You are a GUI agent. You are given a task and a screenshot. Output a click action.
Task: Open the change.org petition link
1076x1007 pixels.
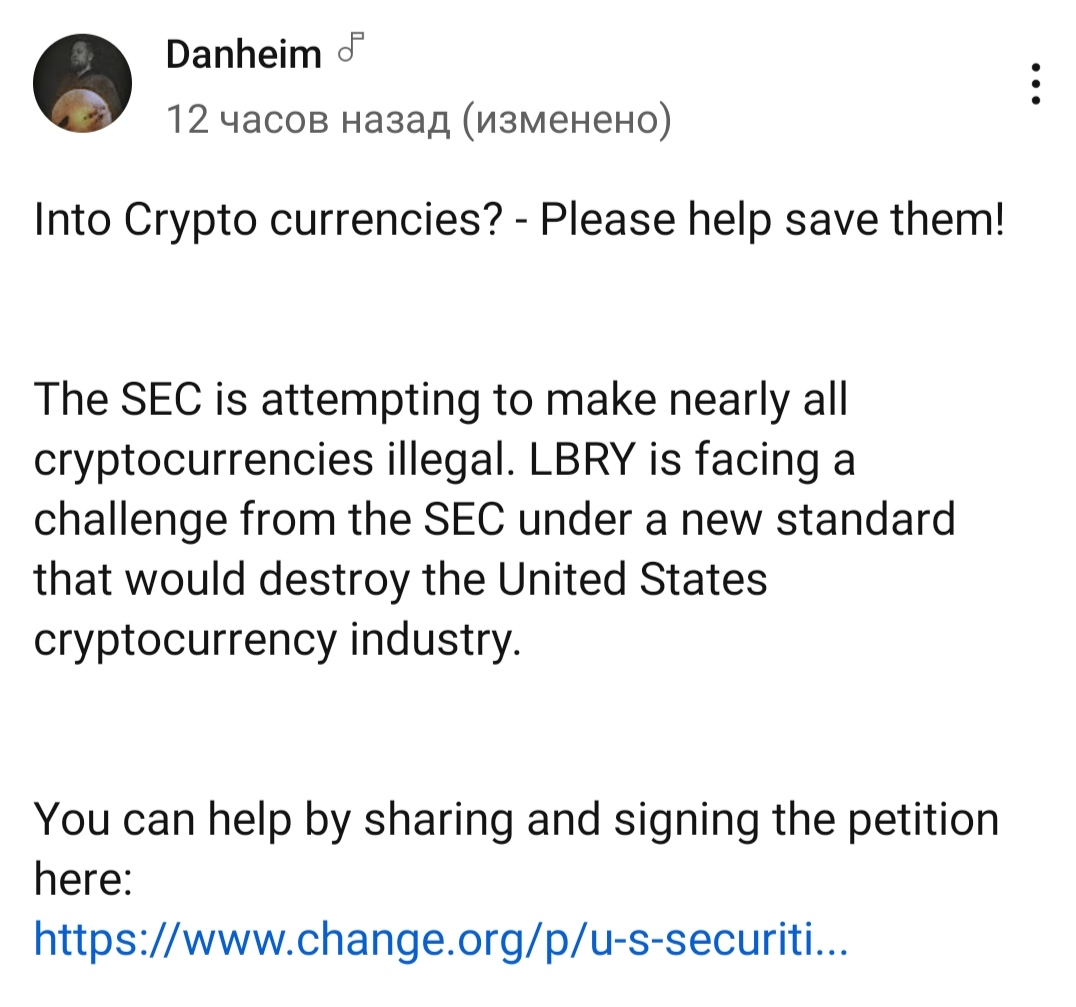point(441,939)
